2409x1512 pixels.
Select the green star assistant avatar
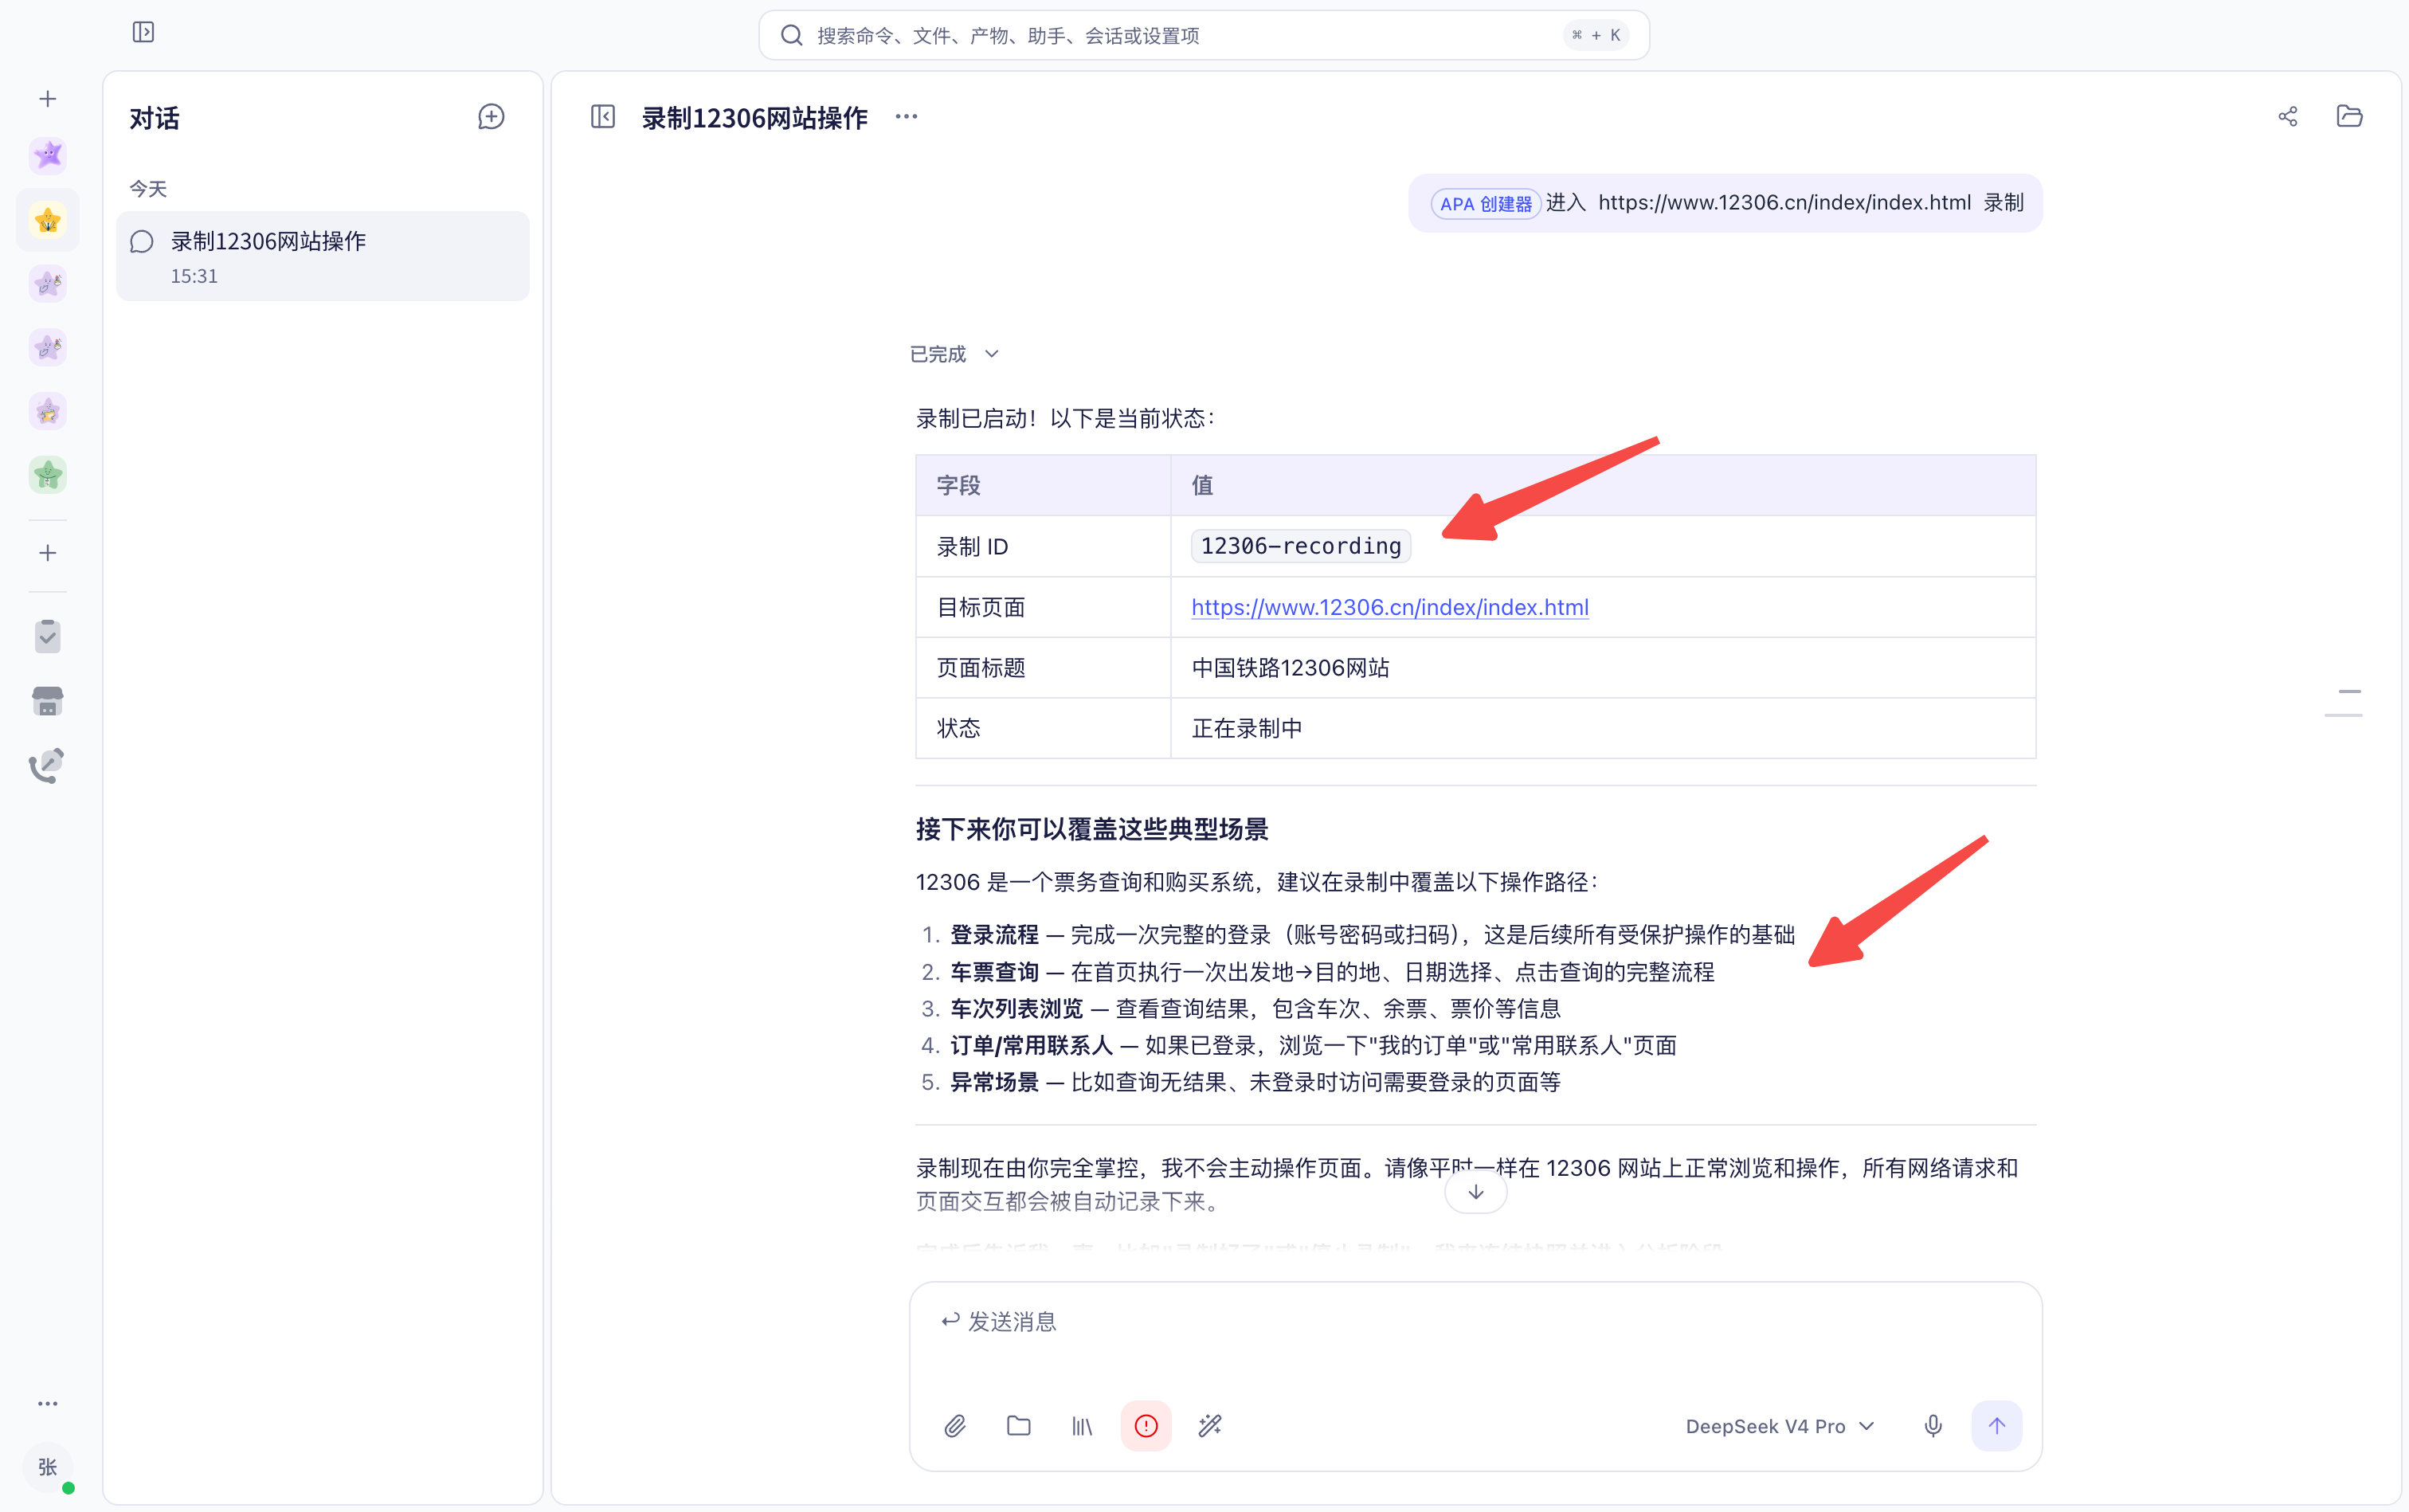[x=48, y=475]
